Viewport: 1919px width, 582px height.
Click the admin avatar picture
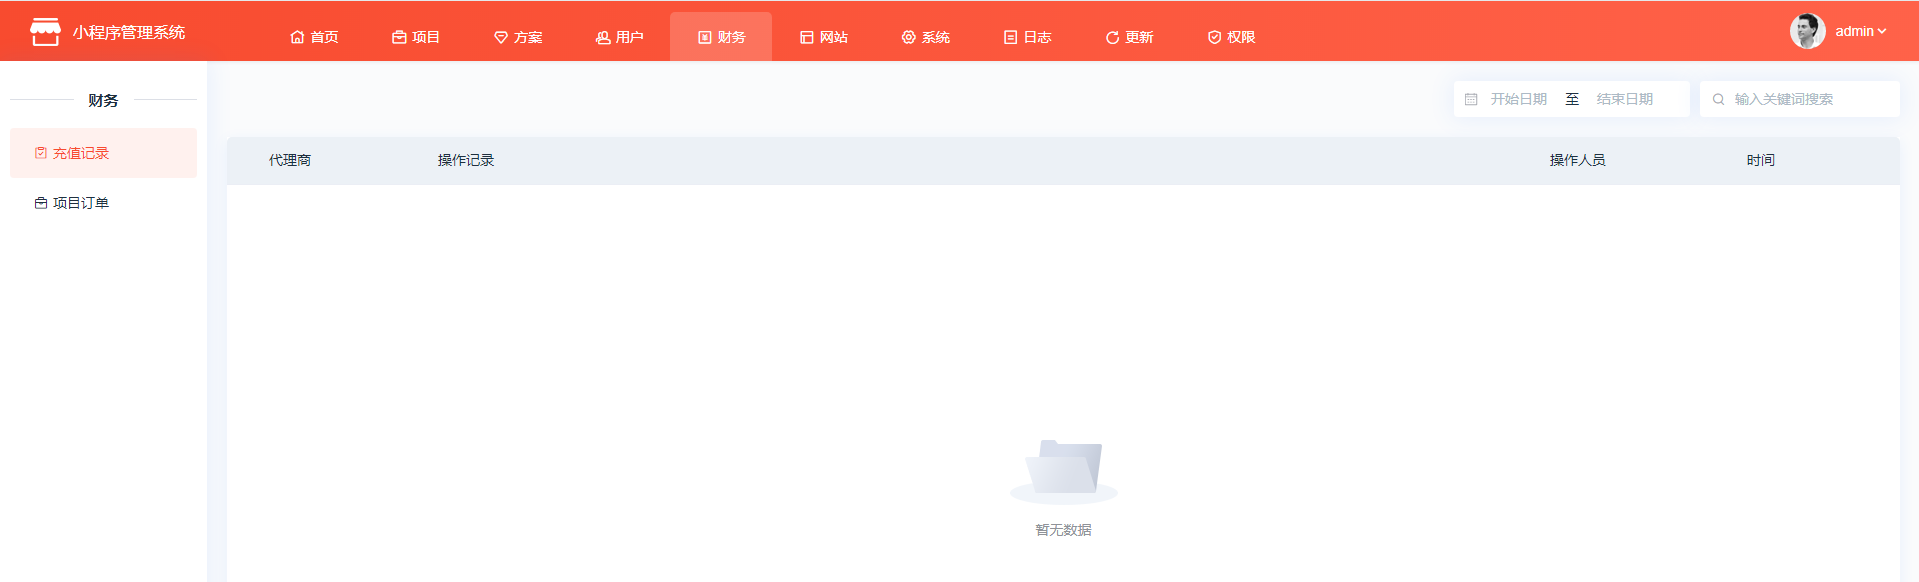pyautogui.click(x=1807, y=31)
